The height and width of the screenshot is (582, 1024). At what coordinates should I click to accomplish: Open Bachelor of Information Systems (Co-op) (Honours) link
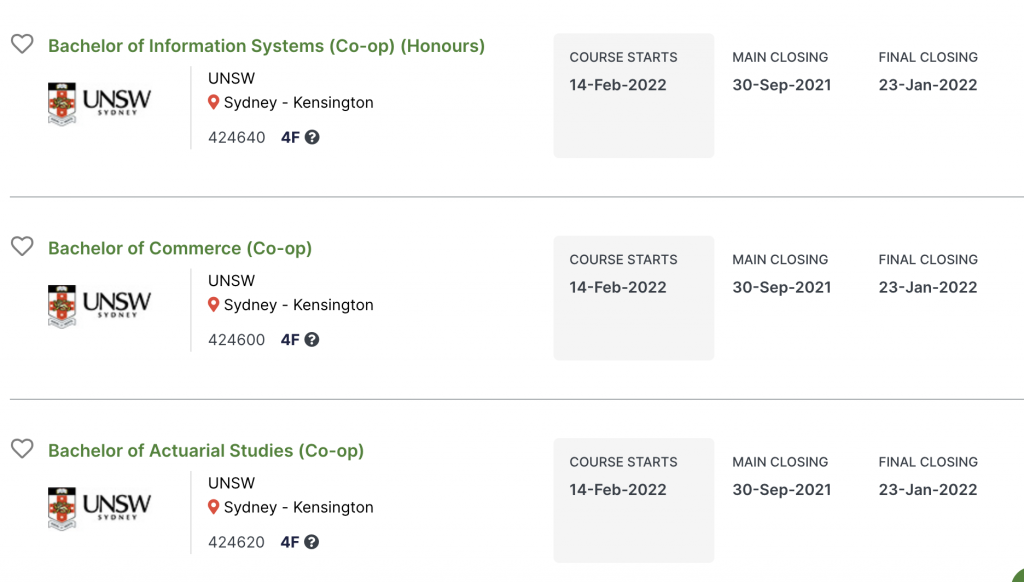point(266,46)
